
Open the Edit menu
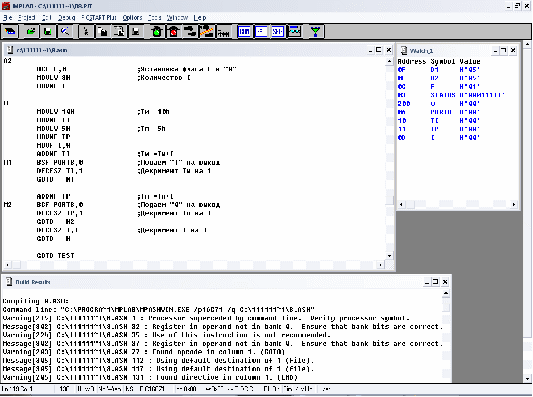click(47, 18)
